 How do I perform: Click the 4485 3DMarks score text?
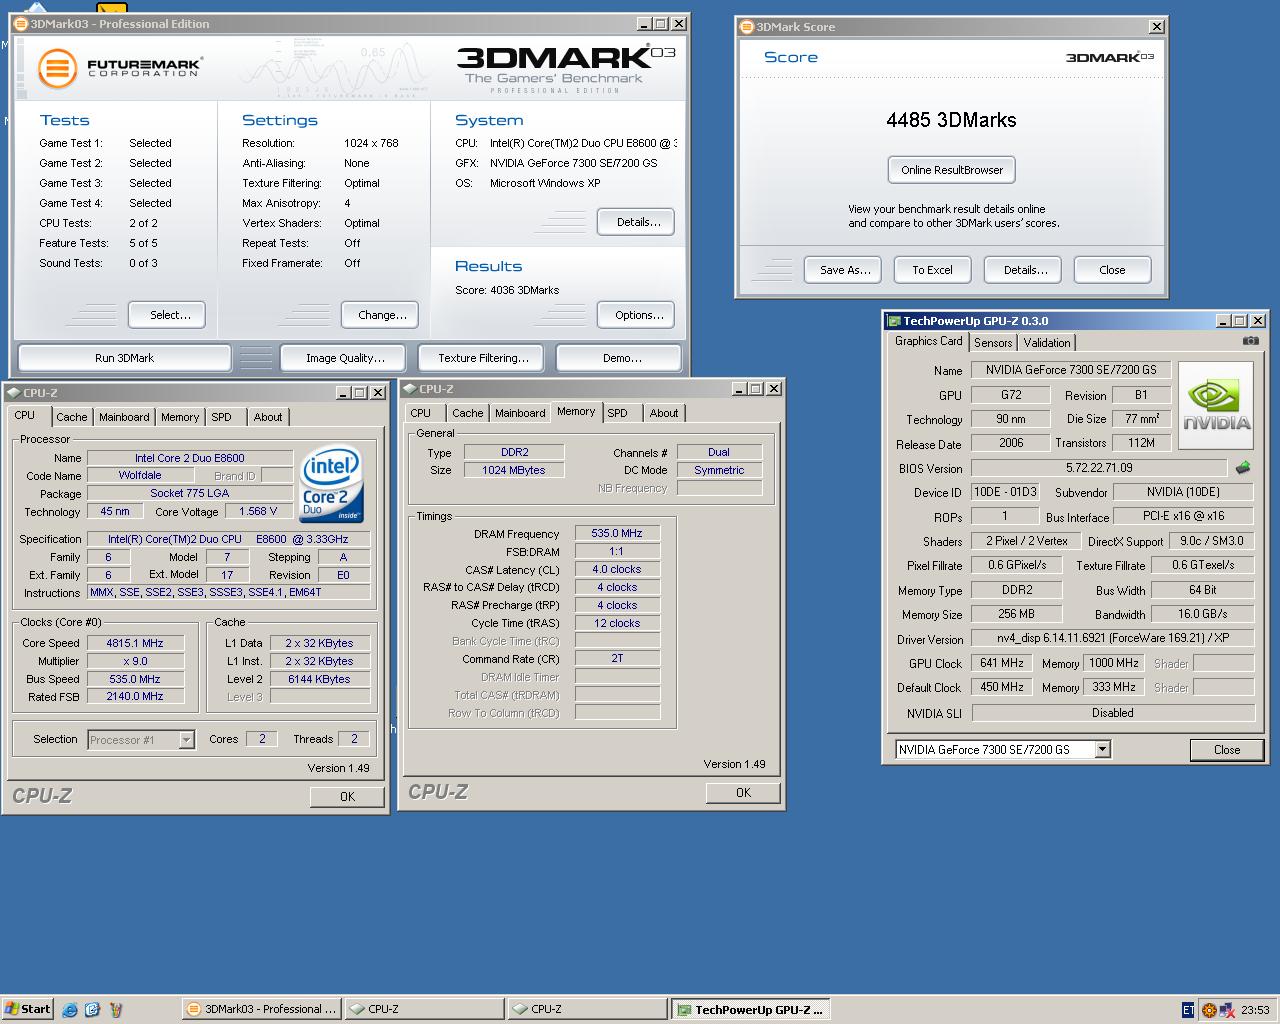pos(951,120)
